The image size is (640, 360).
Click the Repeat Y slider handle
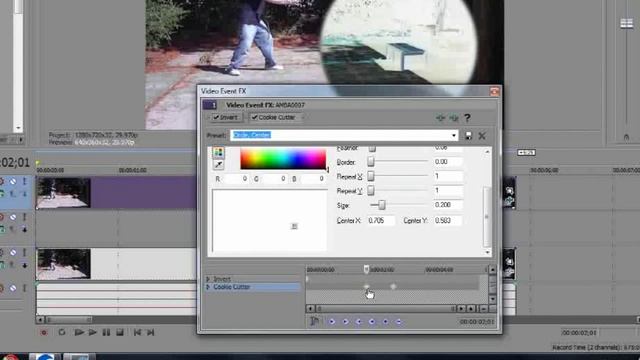(371, 191)
